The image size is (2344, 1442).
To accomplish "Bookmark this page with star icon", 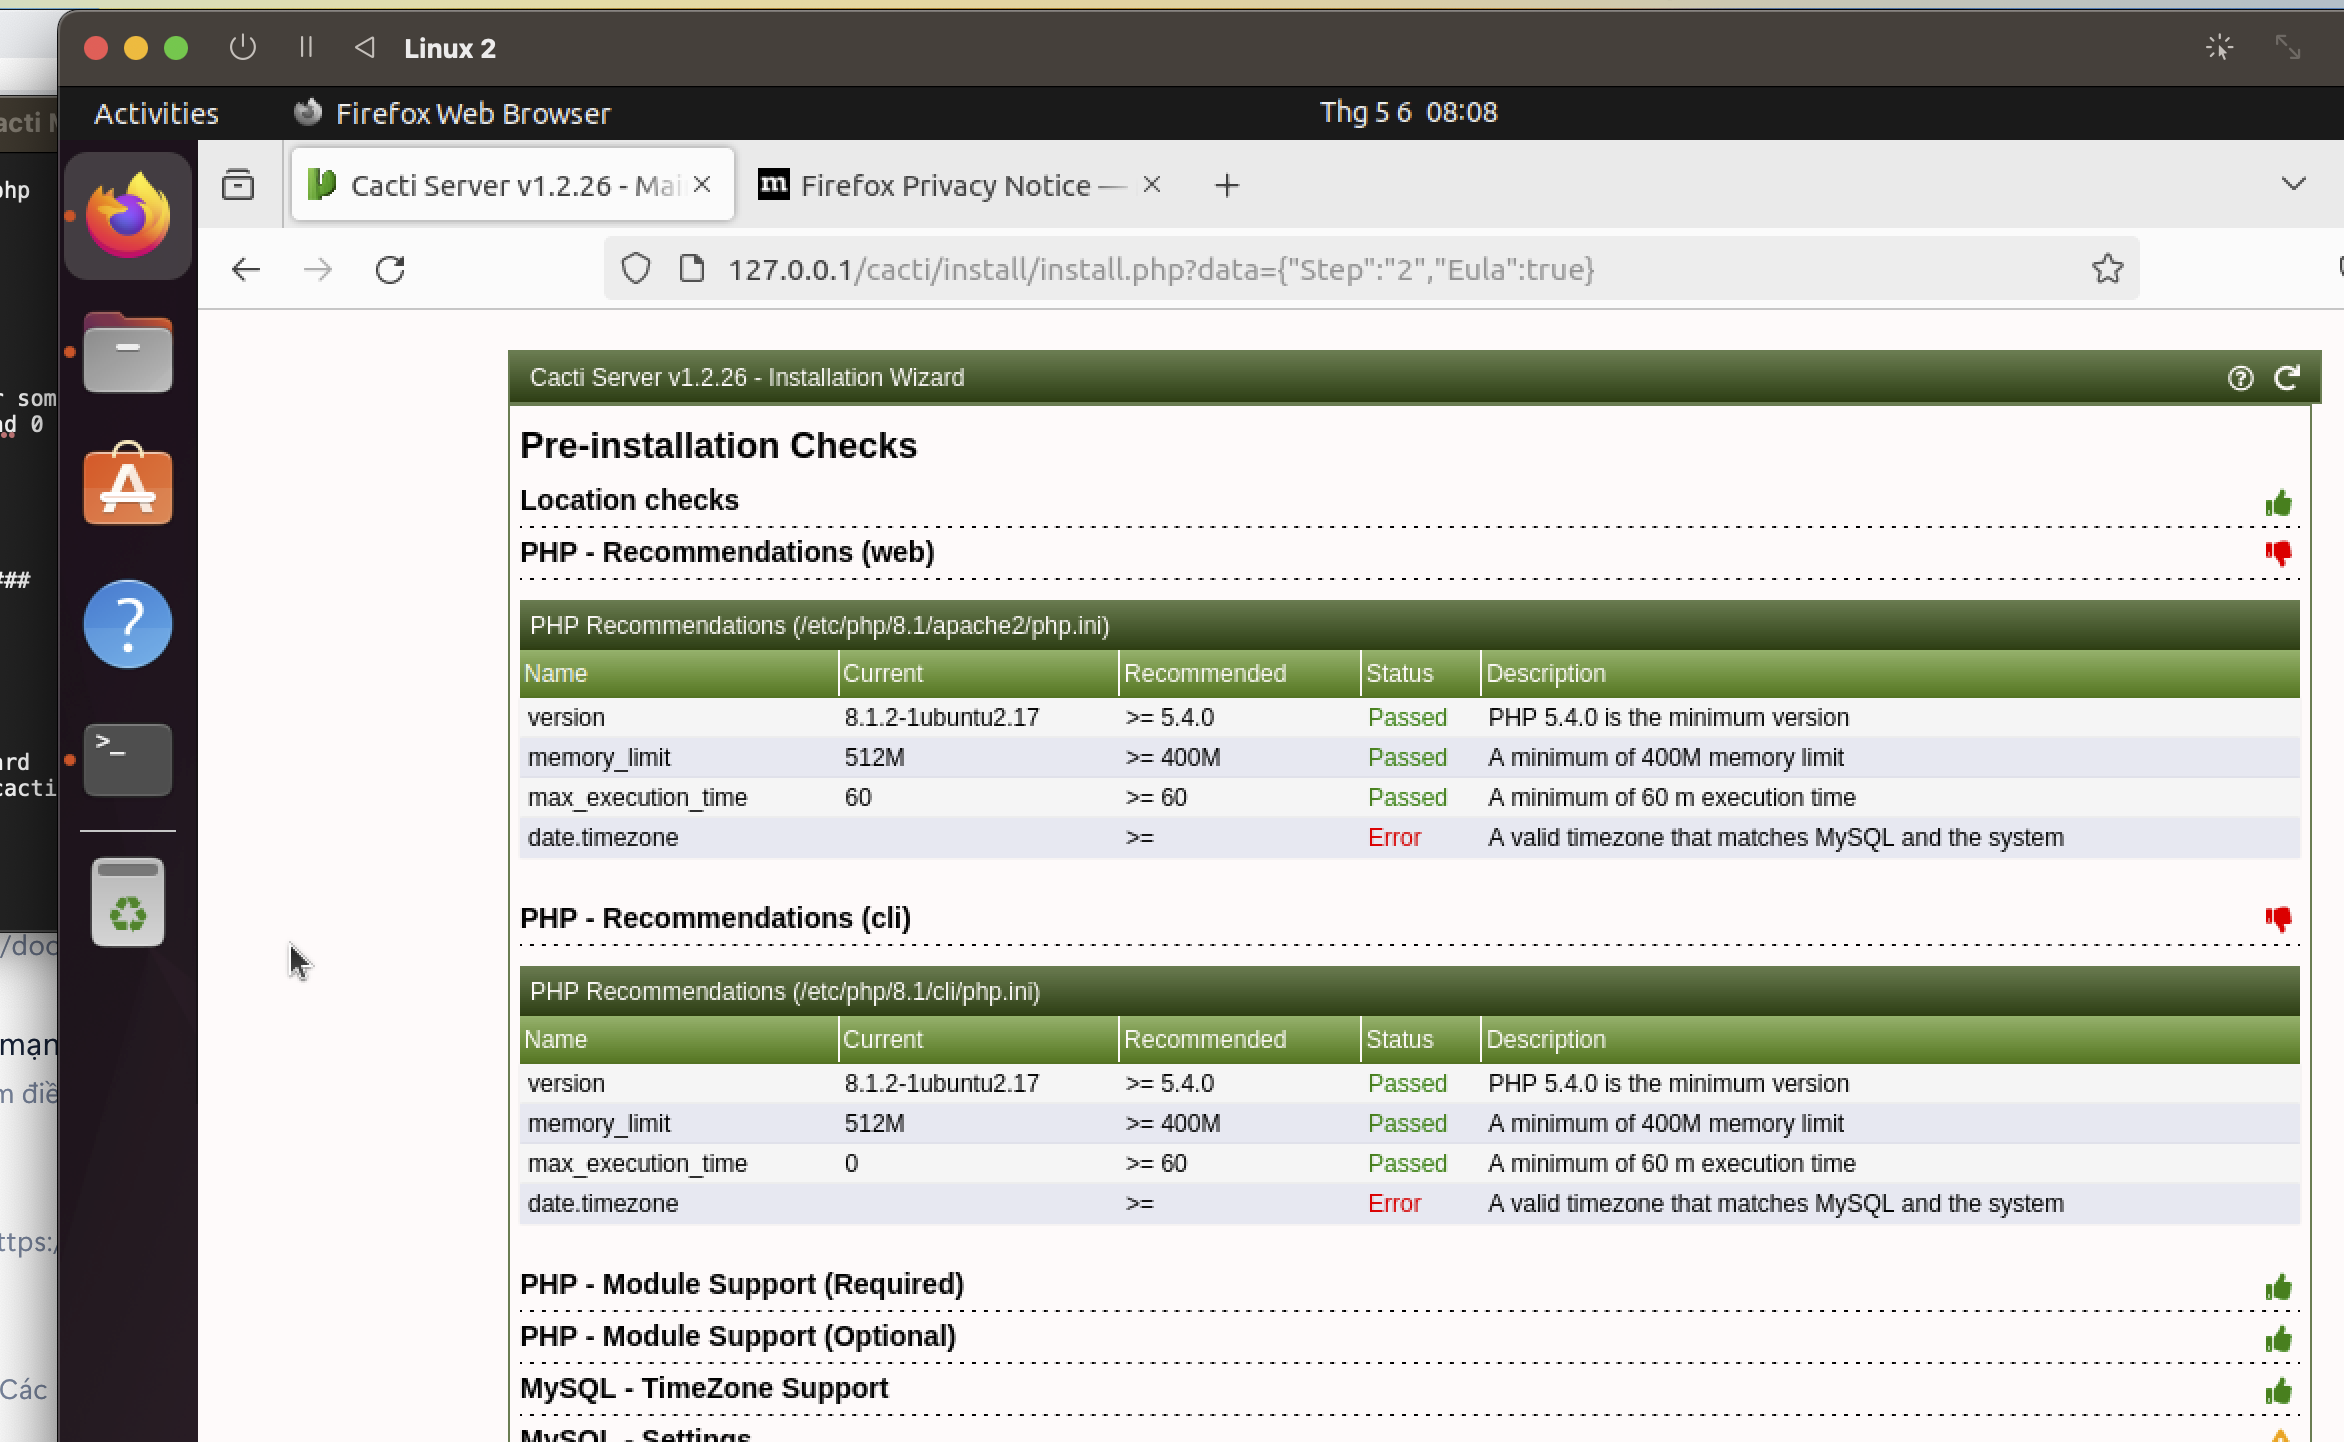I will pyautogui.click(x=2107, y=268).
